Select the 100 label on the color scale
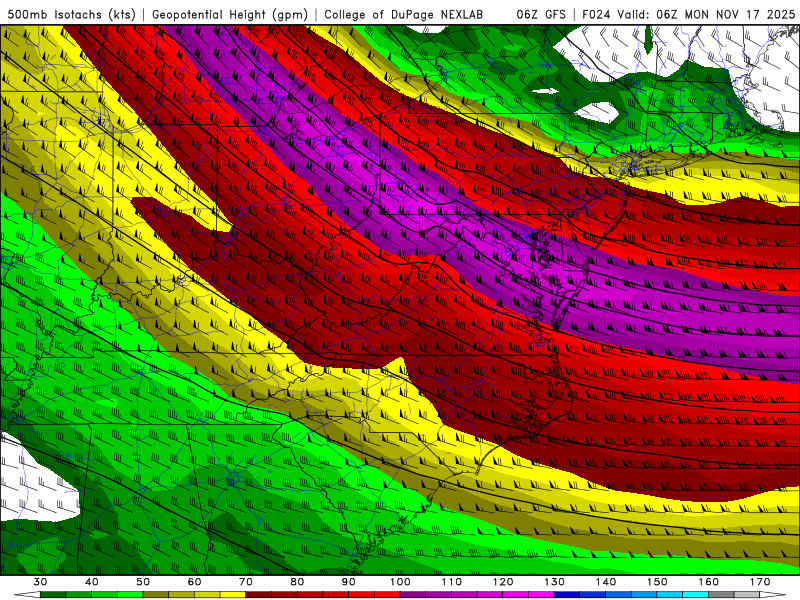800x600 pixels. 400,582
